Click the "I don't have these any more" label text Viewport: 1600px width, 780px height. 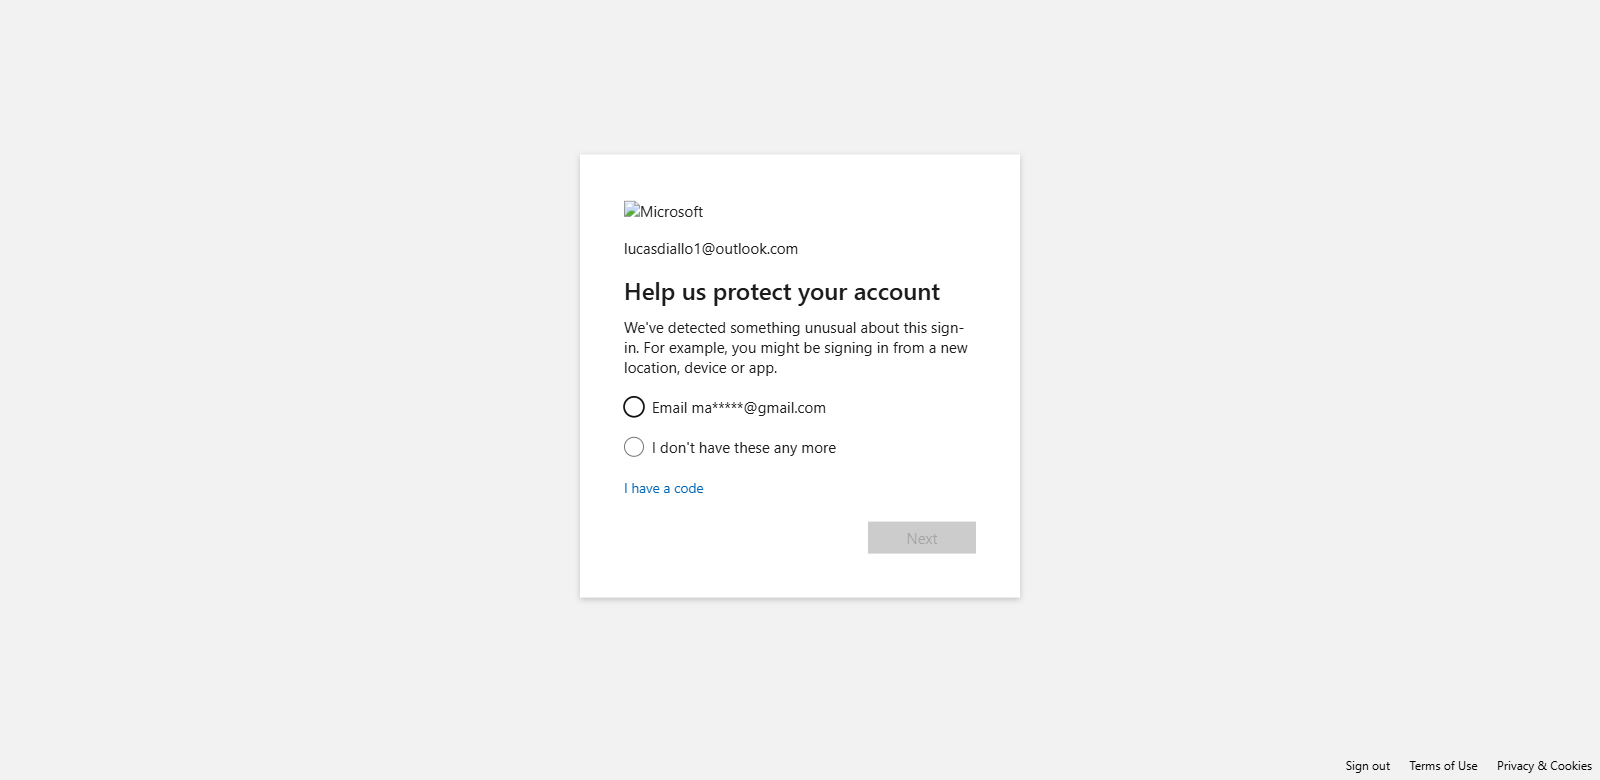(744, 448)
